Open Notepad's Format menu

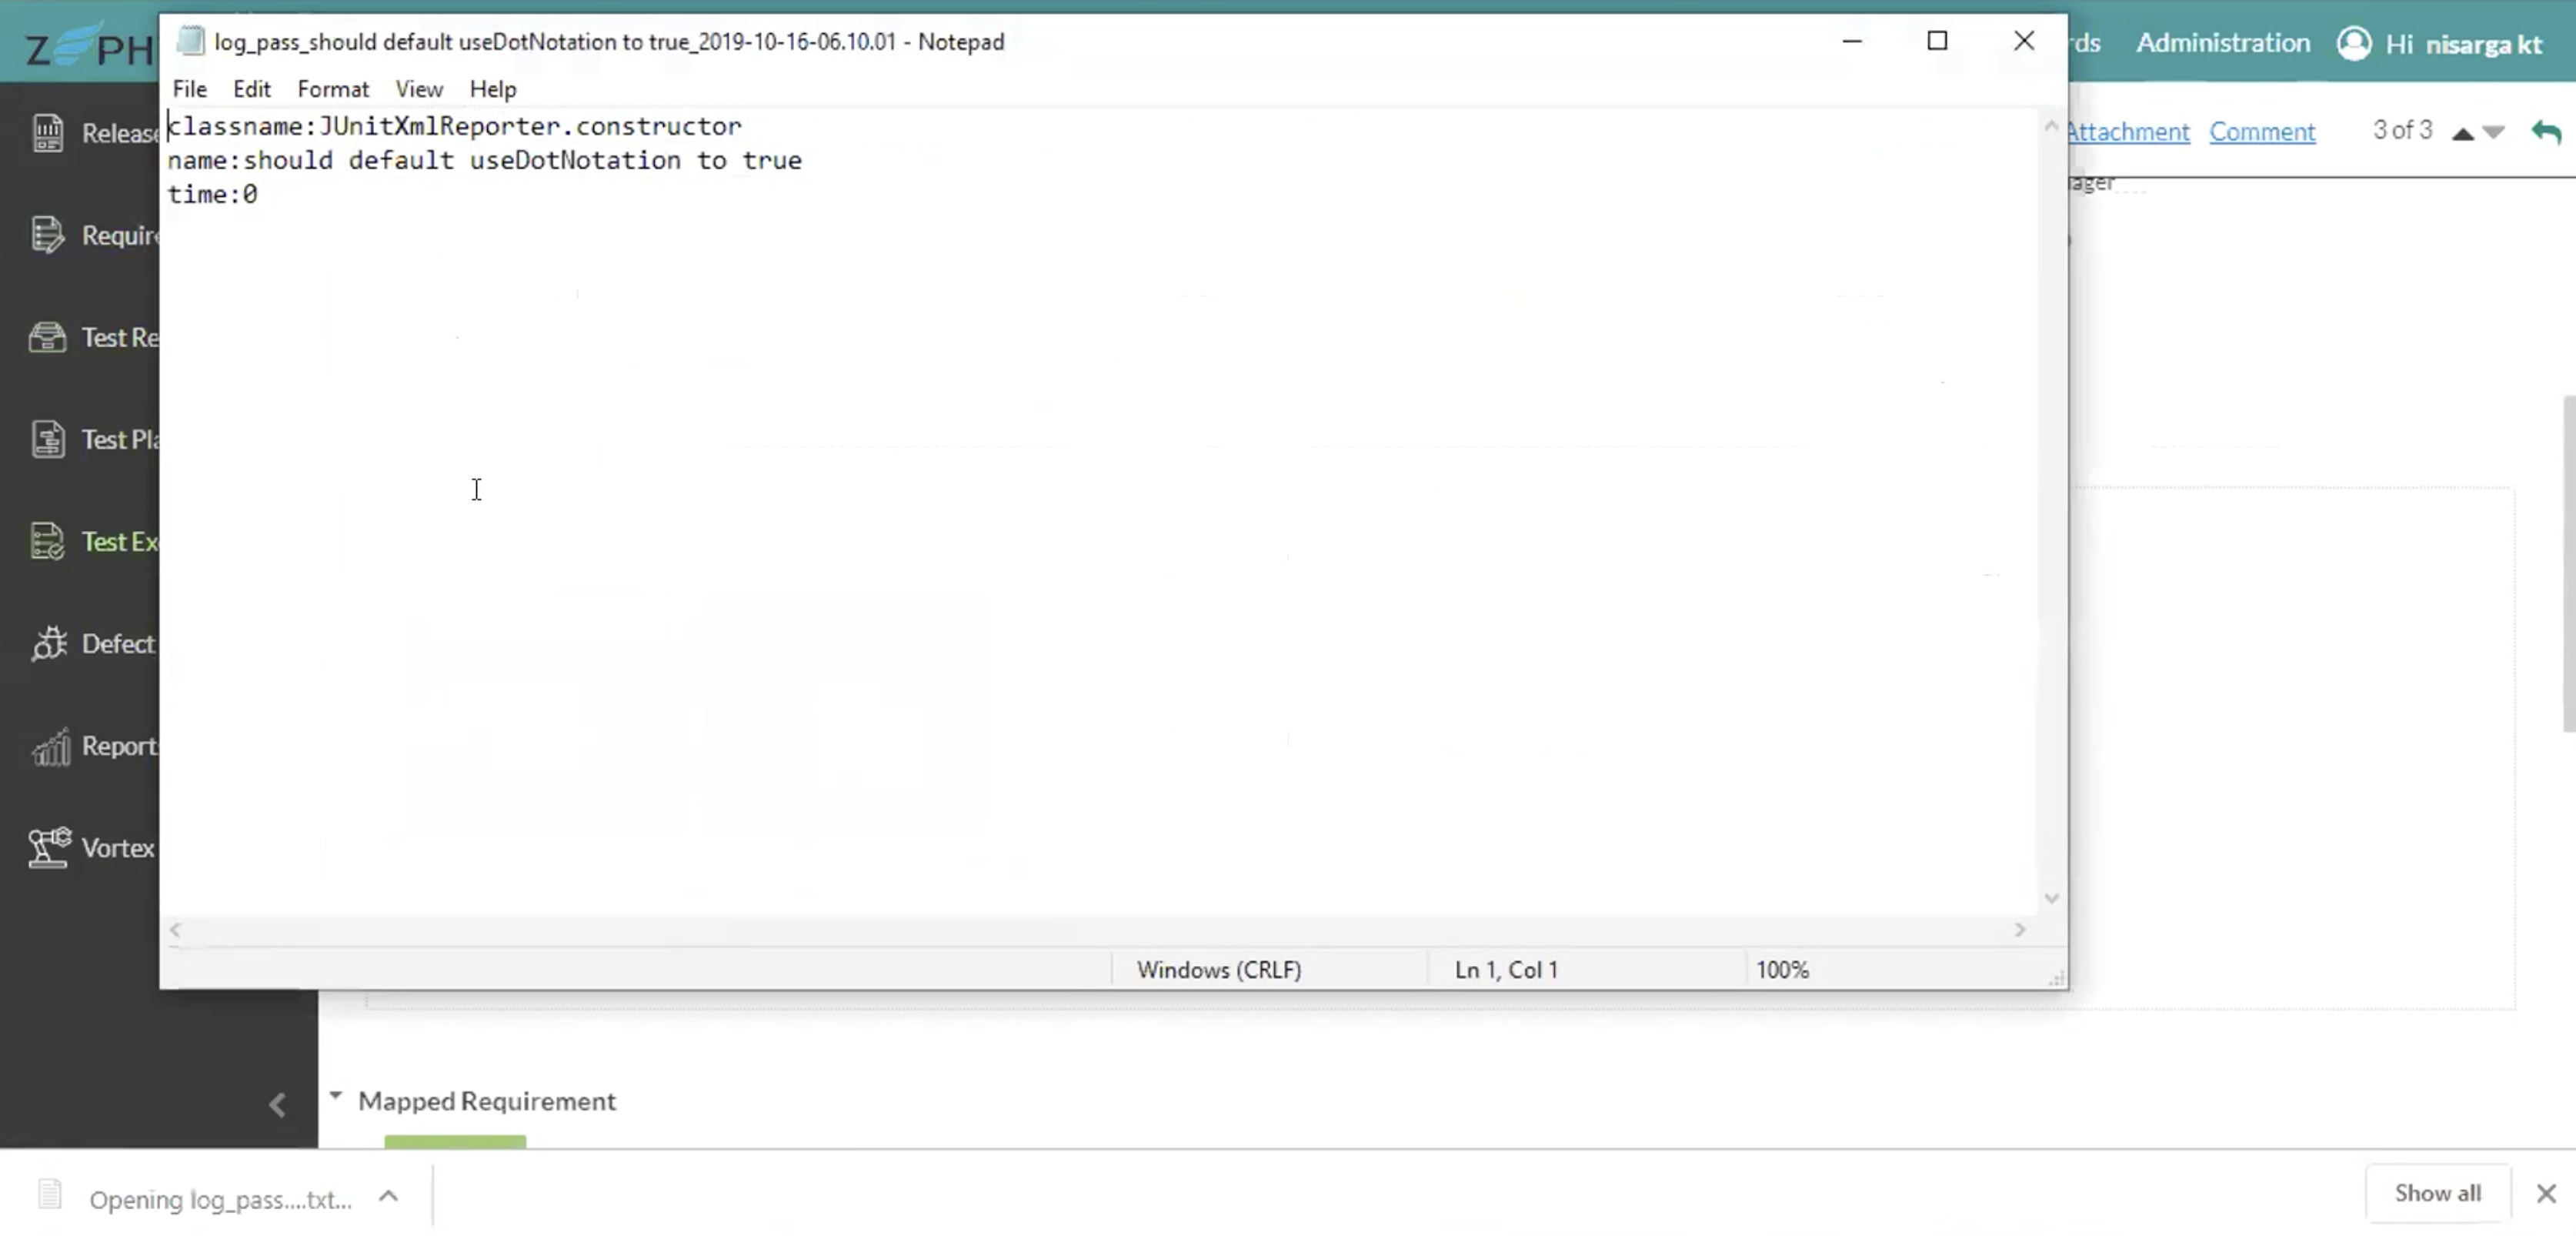click(333, 89)
